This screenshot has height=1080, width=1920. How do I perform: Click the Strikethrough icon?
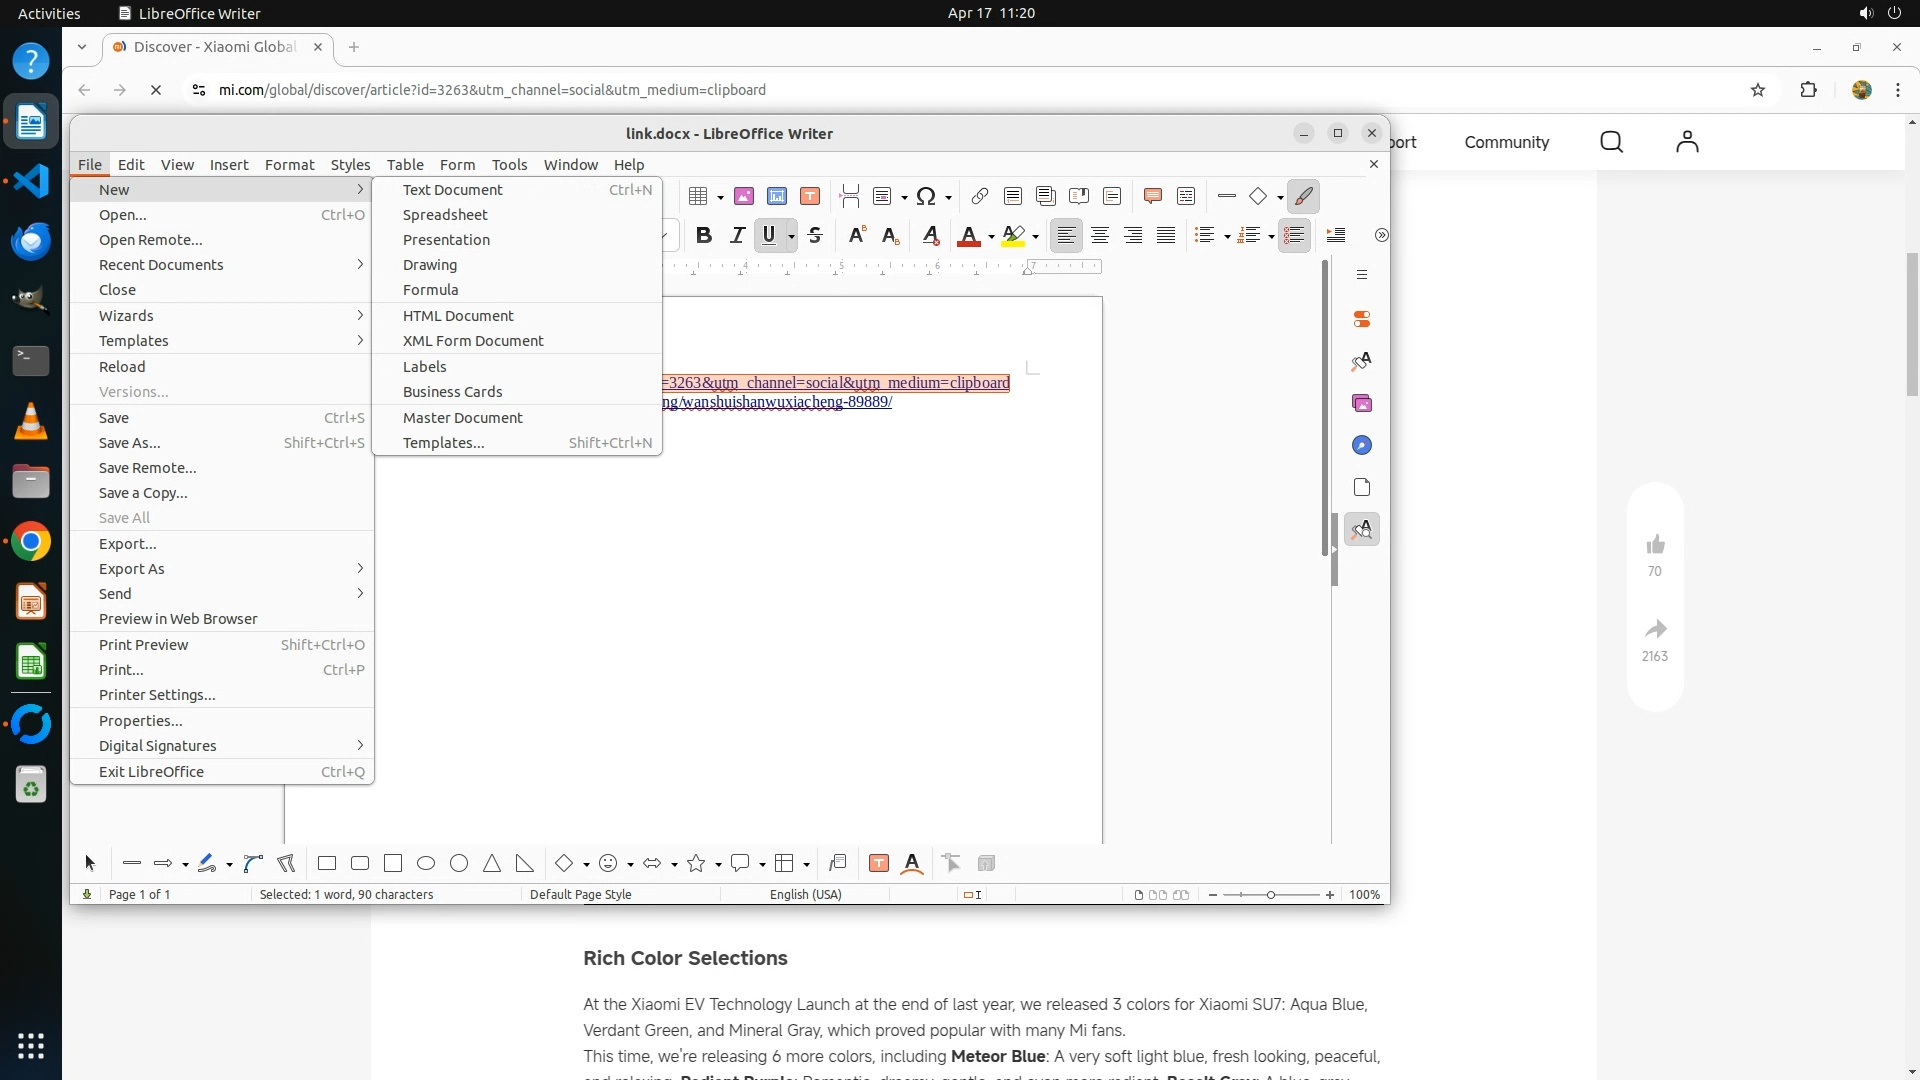tap(815, 236)
